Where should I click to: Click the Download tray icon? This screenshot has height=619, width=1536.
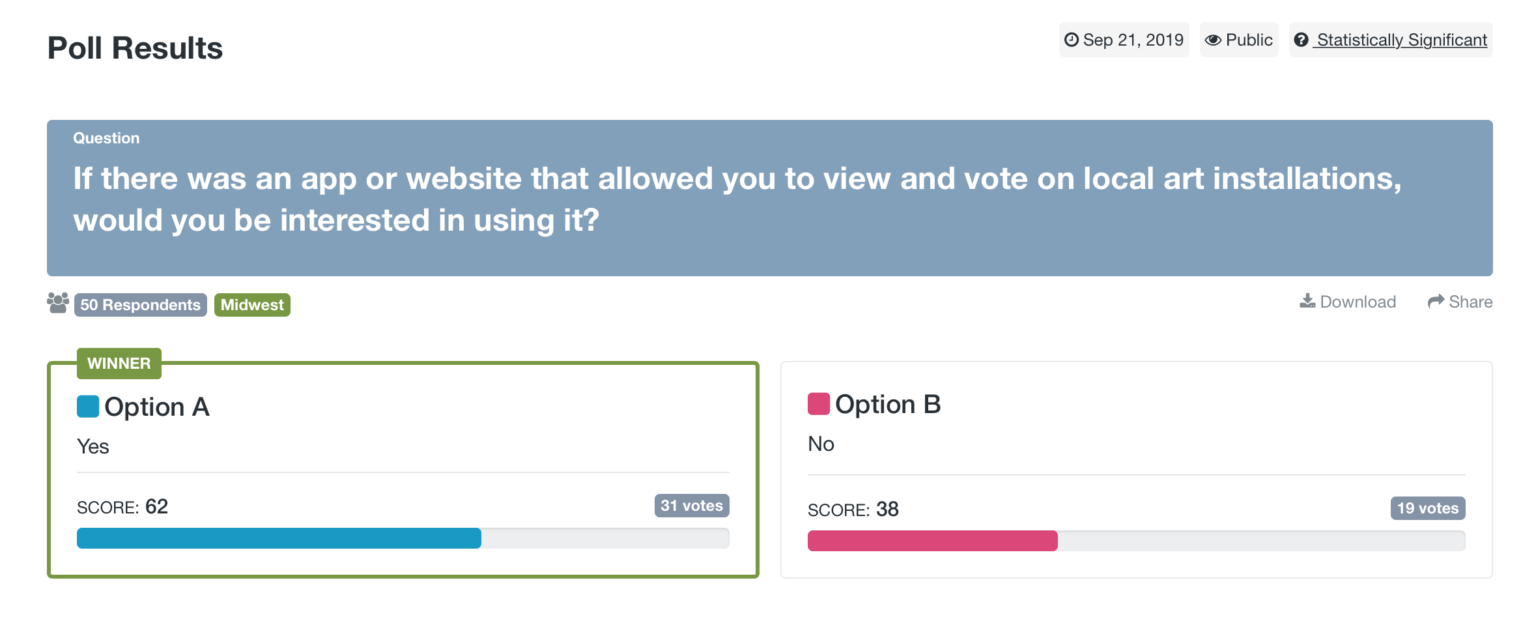[1307, 301]
